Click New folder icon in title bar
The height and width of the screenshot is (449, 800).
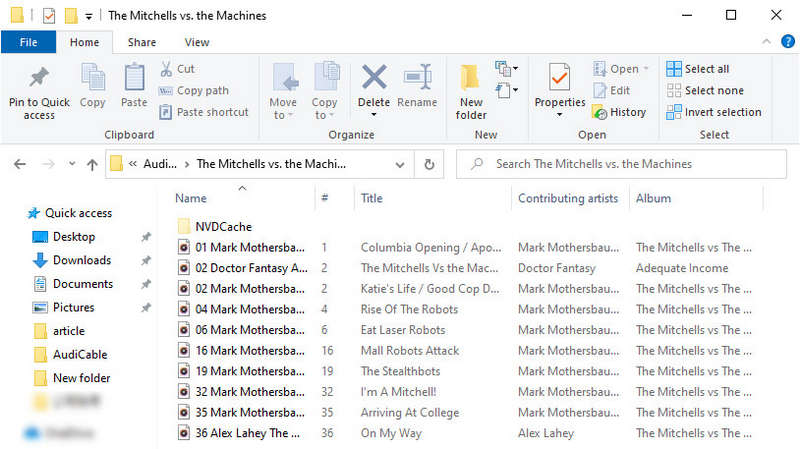point(71,16)
